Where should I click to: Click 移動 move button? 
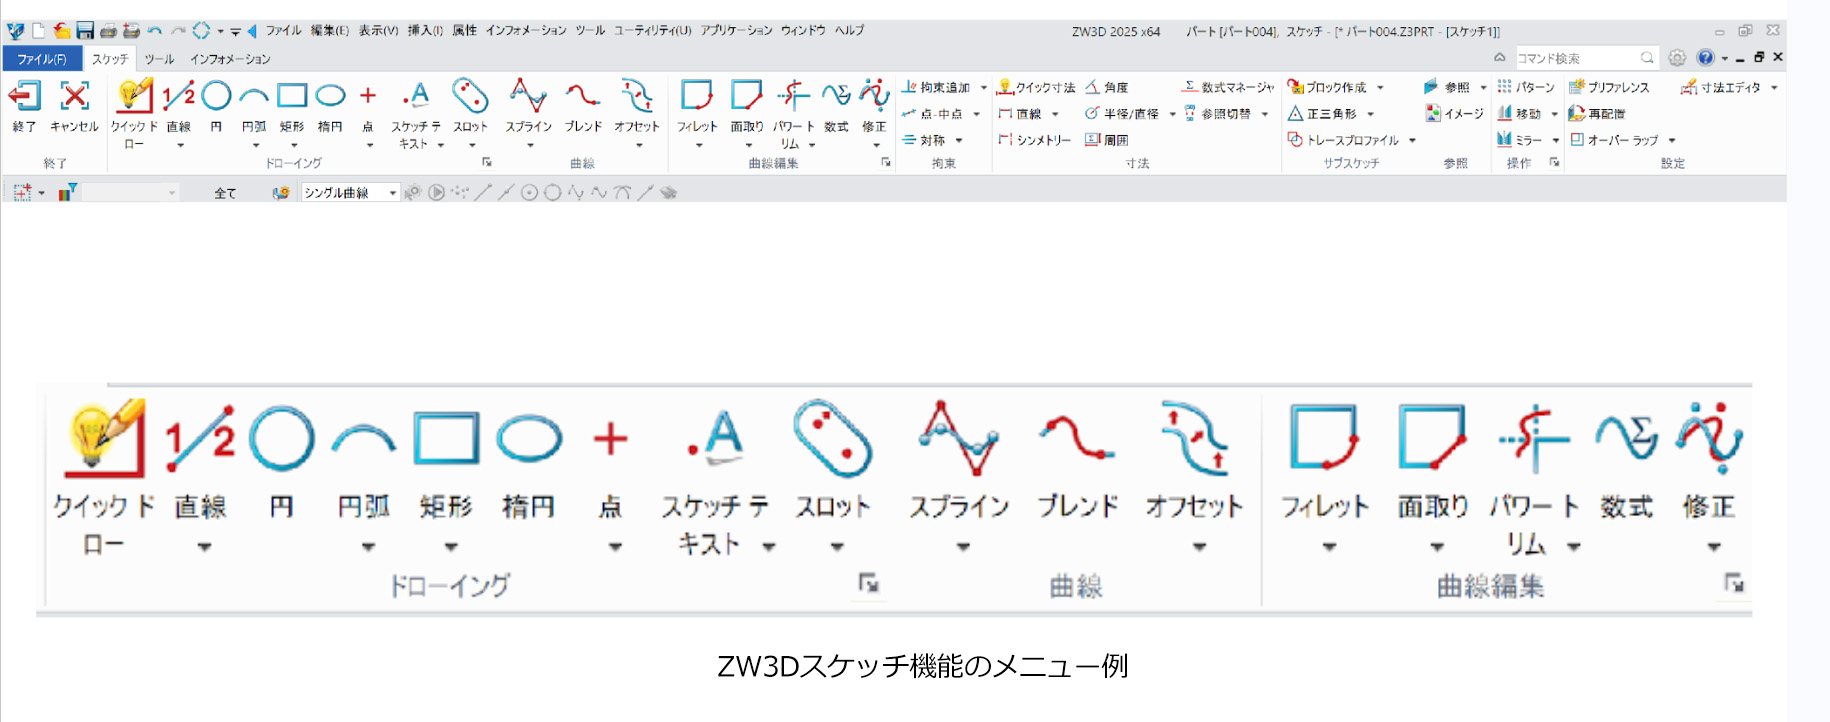pos(1519,113)
